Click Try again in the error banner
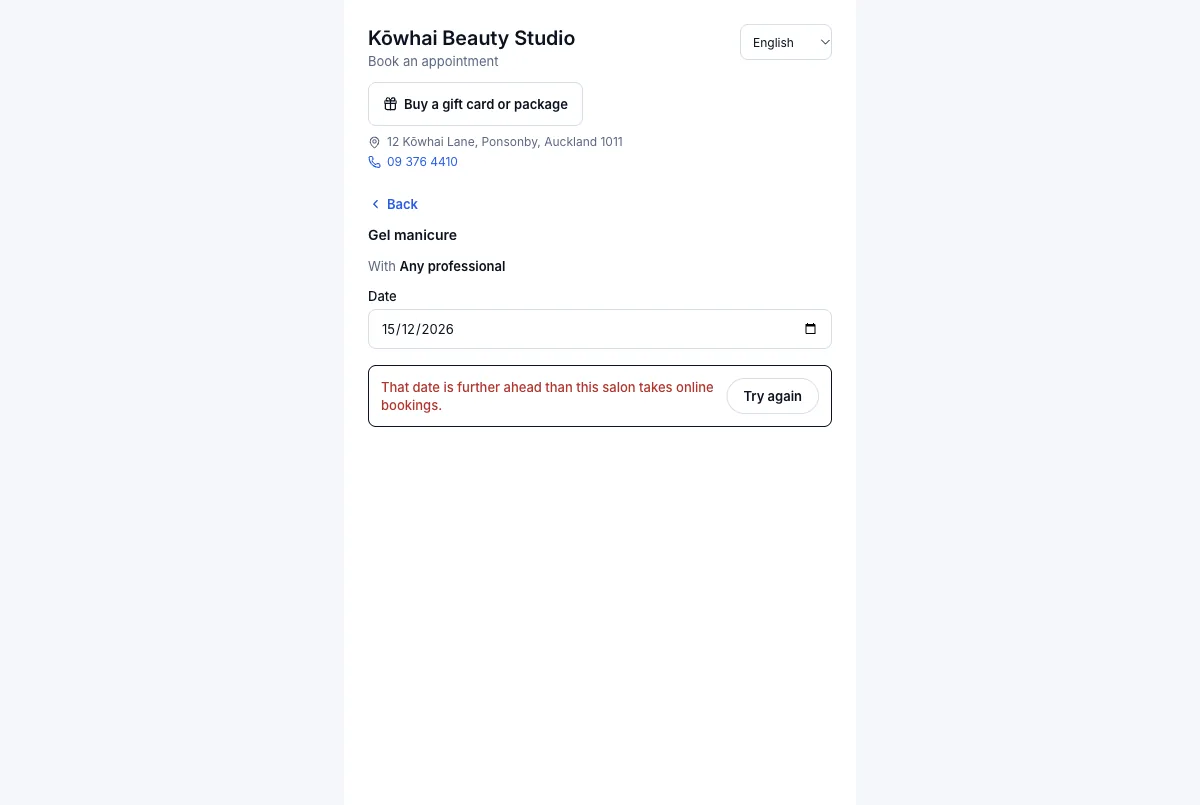1200x805 pixels. (x=772, y=396)
